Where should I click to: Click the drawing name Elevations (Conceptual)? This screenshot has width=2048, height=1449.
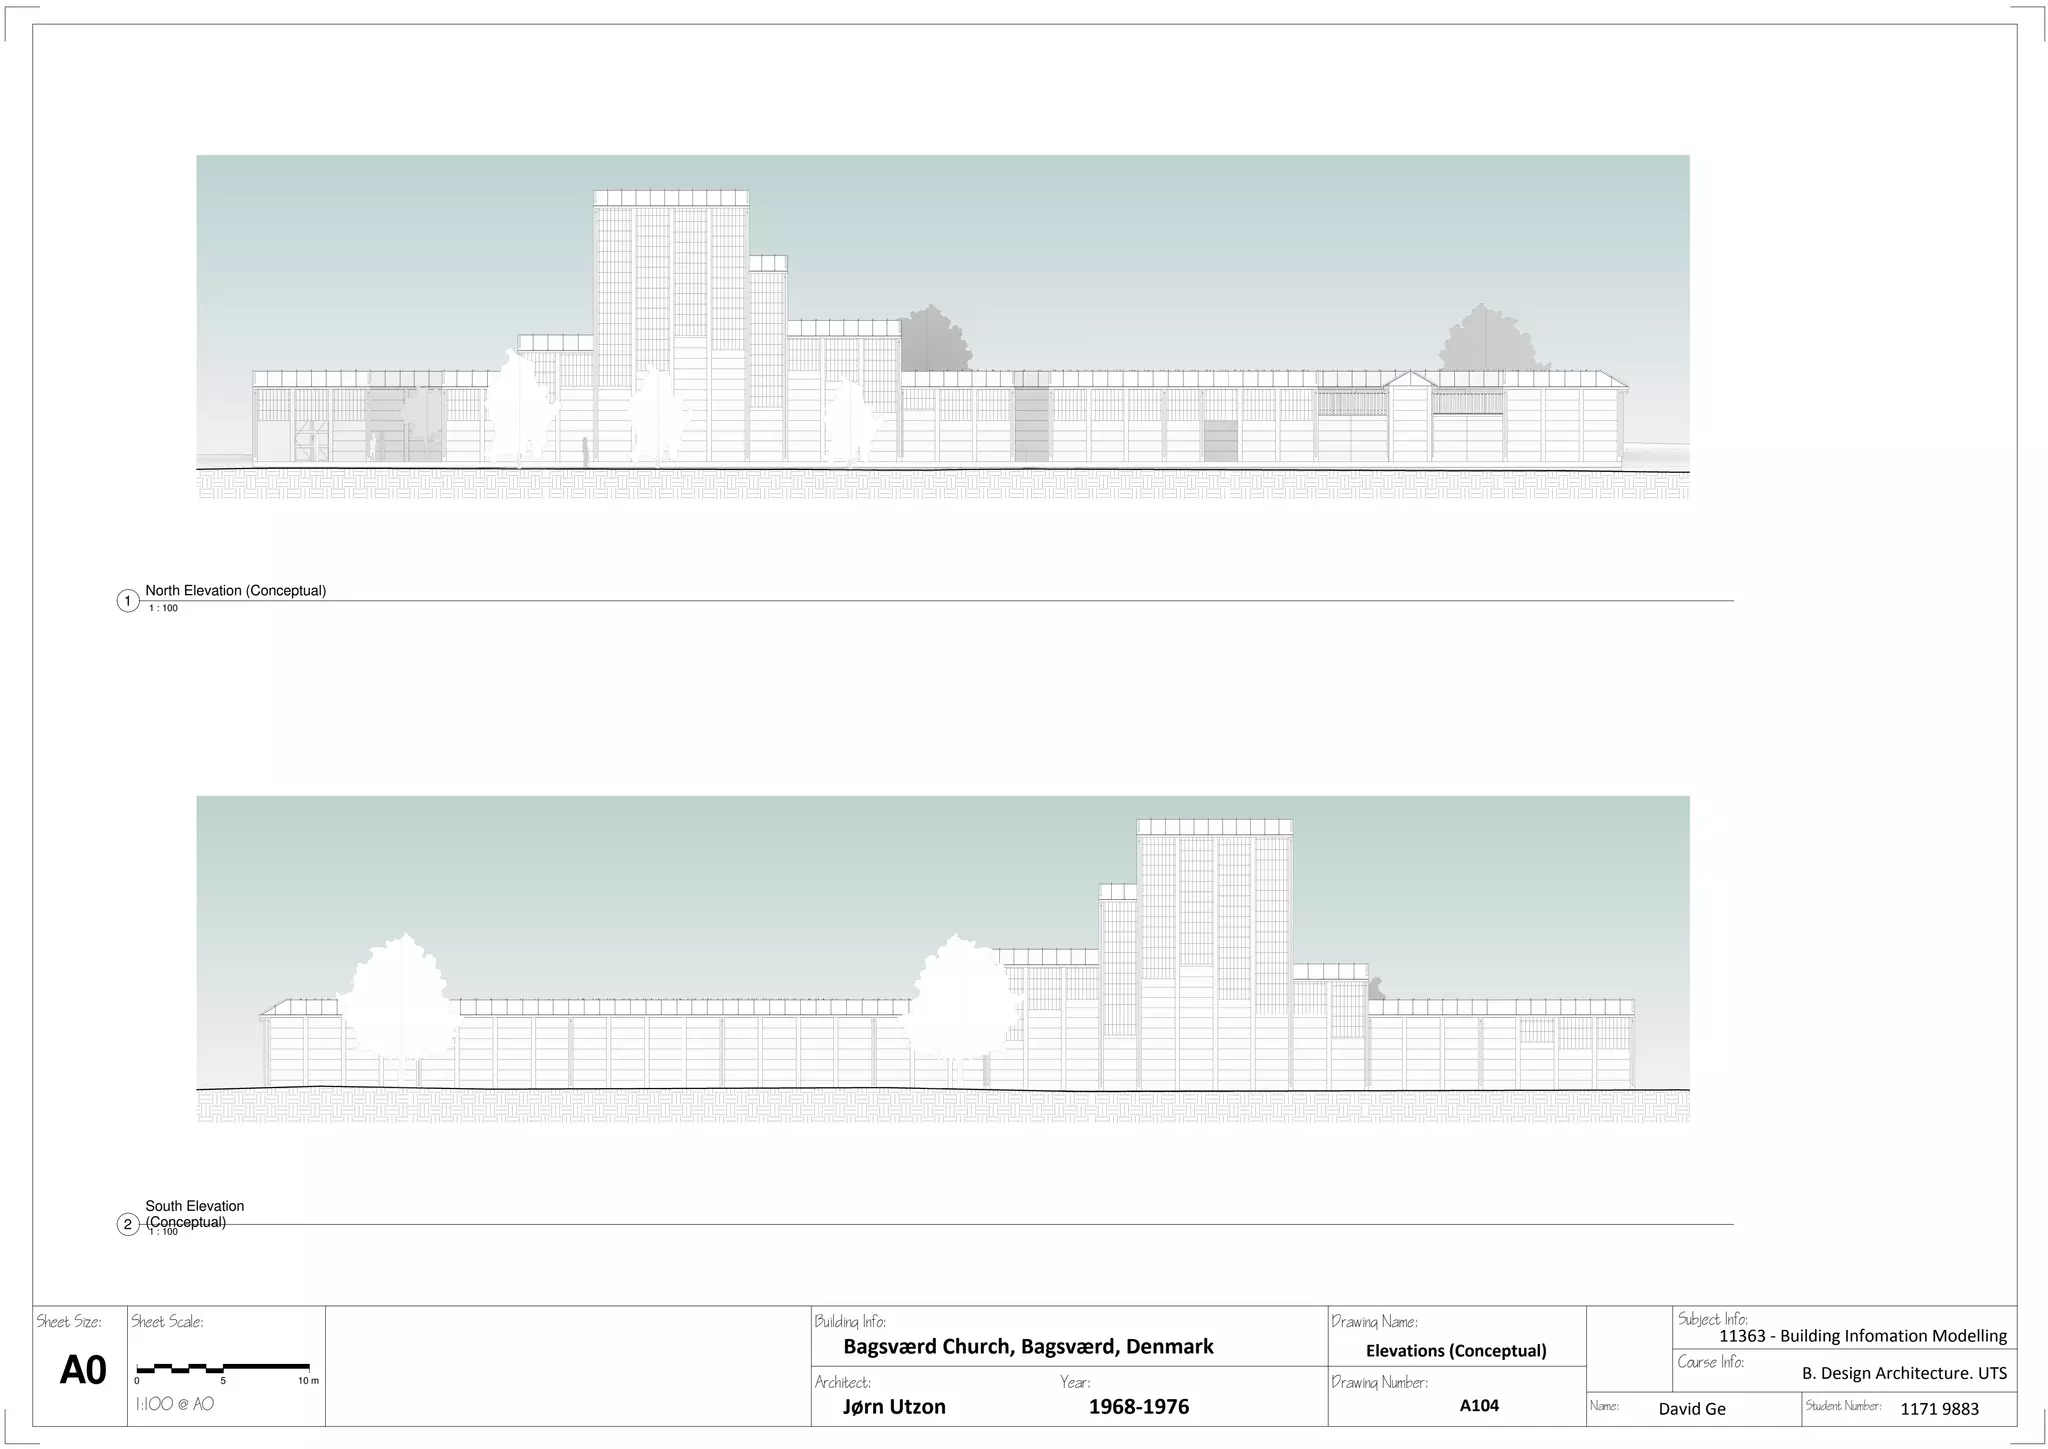1456,1351
